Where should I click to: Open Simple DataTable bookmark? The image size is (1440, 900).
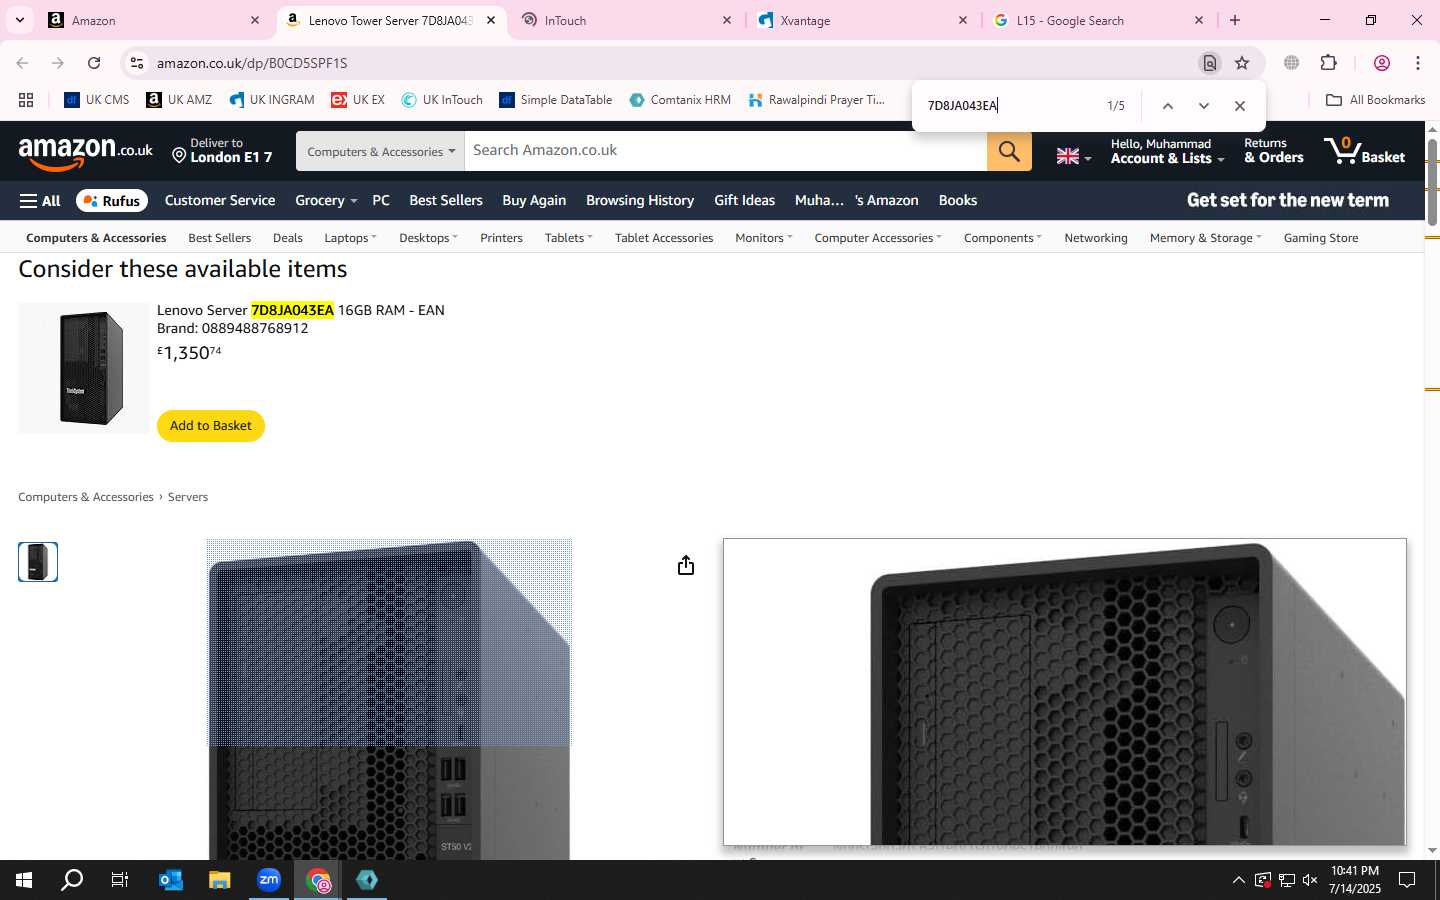pyautogui.click(x=556, y=100)
